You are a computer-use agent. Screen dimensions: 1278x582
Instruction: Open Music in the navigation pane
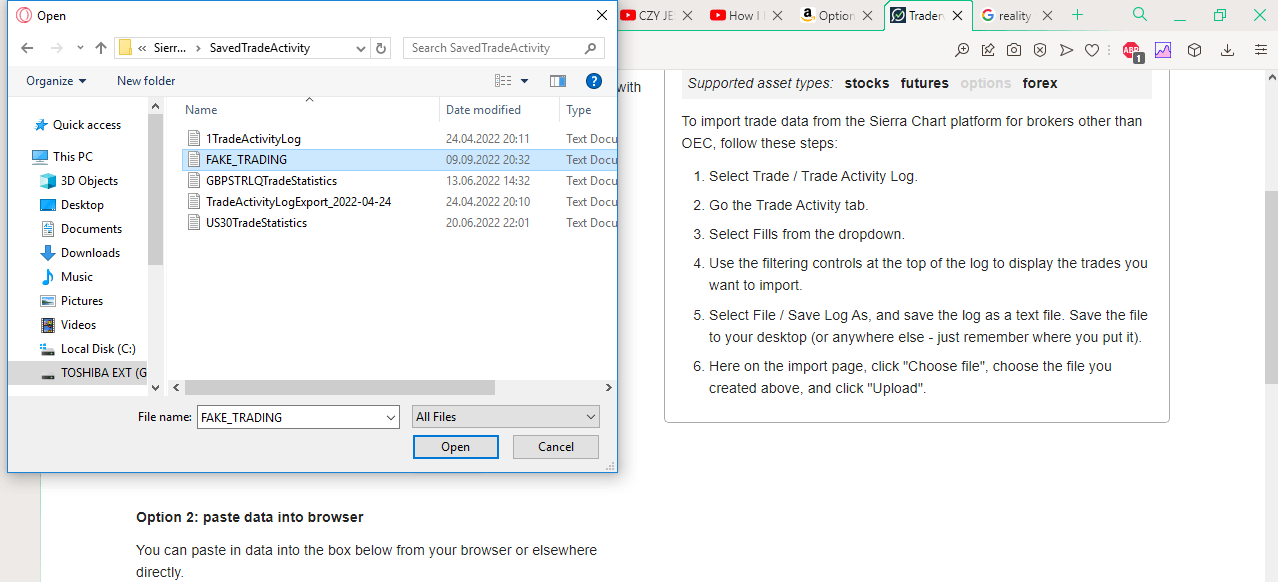point(77,277)
